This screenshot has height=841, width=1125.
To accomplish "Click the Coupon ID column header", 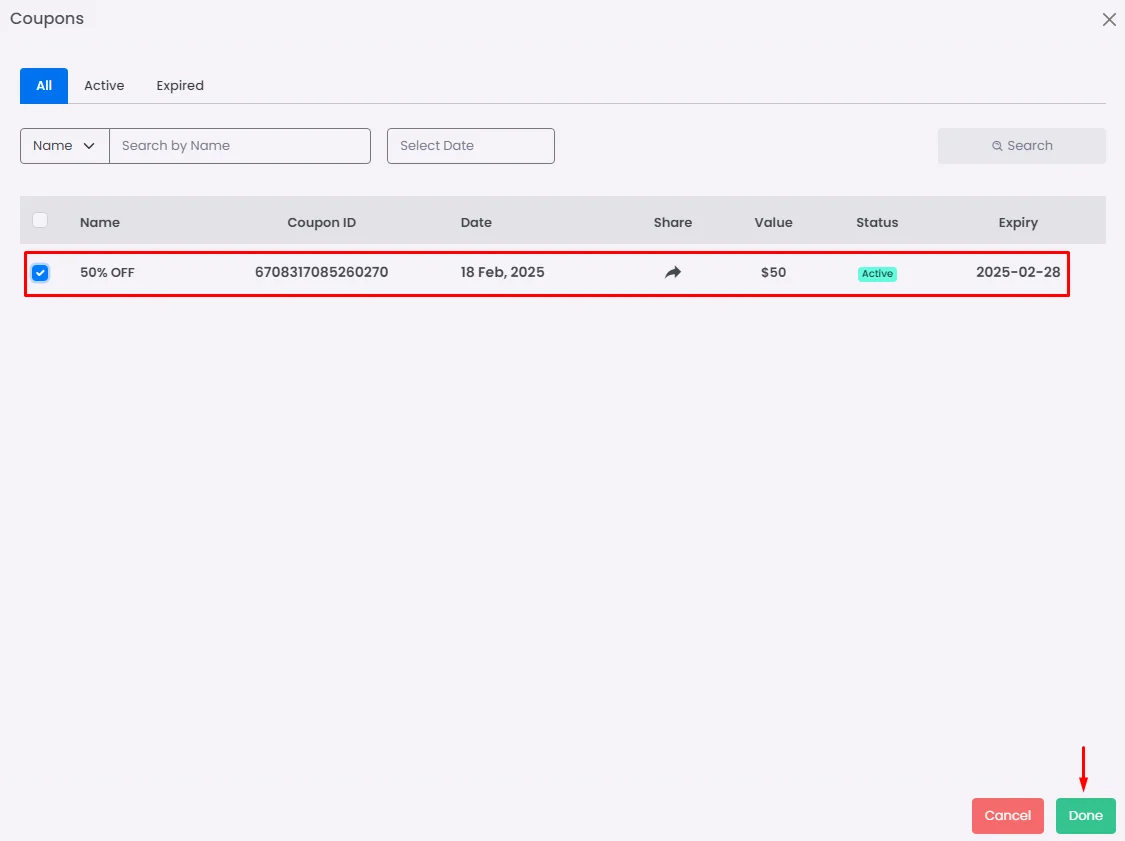I will (x=321, y=222).
